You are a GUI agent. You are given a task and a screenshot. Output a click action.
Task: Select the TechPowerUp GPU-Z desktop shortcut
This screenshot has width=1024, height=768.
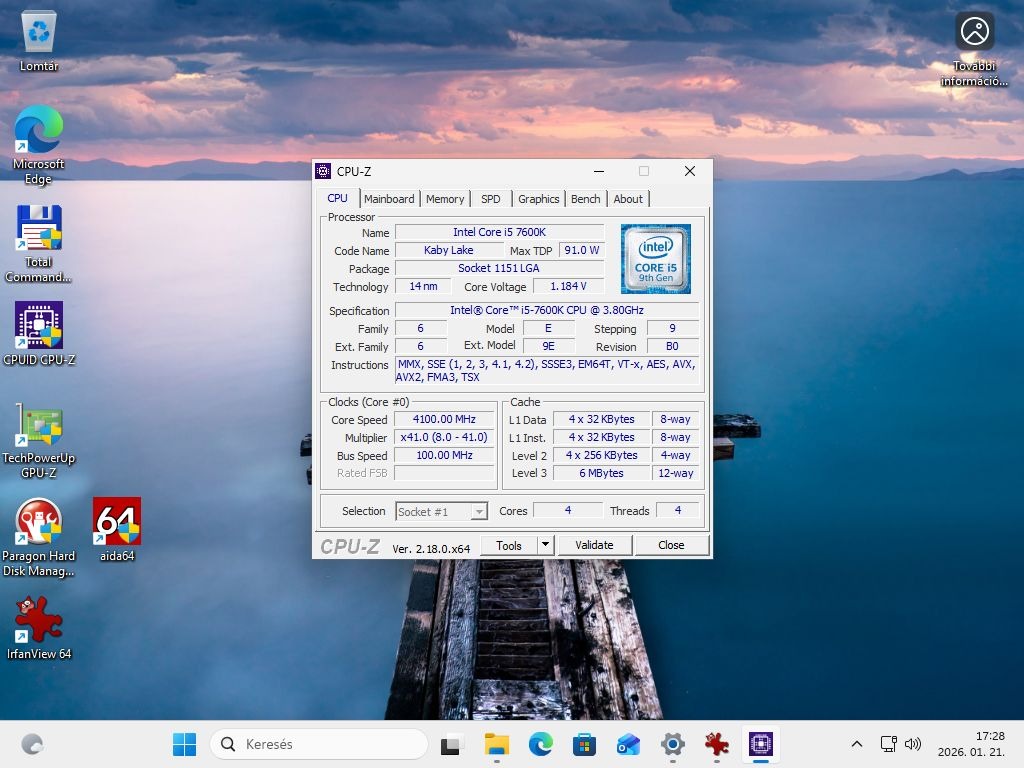tap(39, 440)
